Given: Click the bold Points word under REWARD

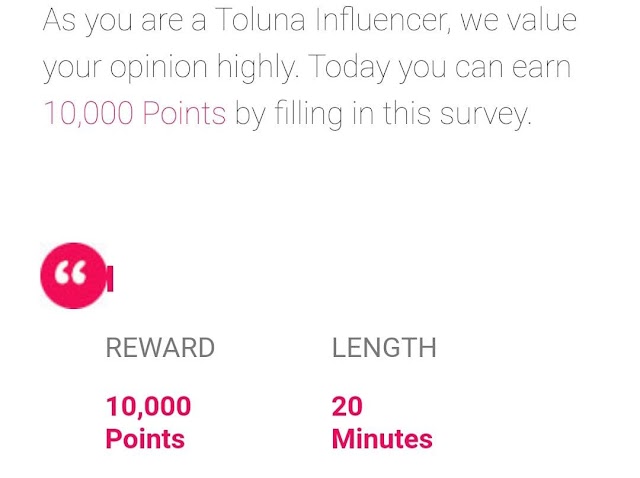Looking at the screenshot, I should [x=145, y=439].
